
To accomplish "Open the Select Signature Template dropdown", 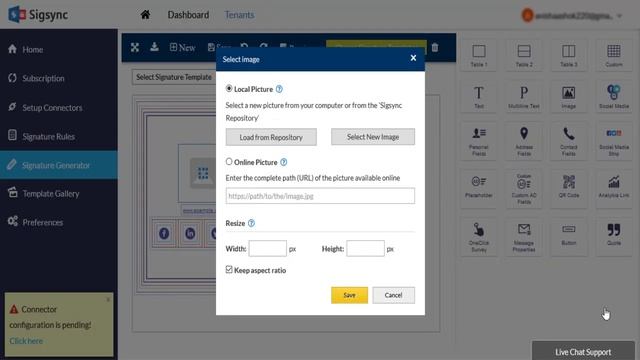I will 174,77.
